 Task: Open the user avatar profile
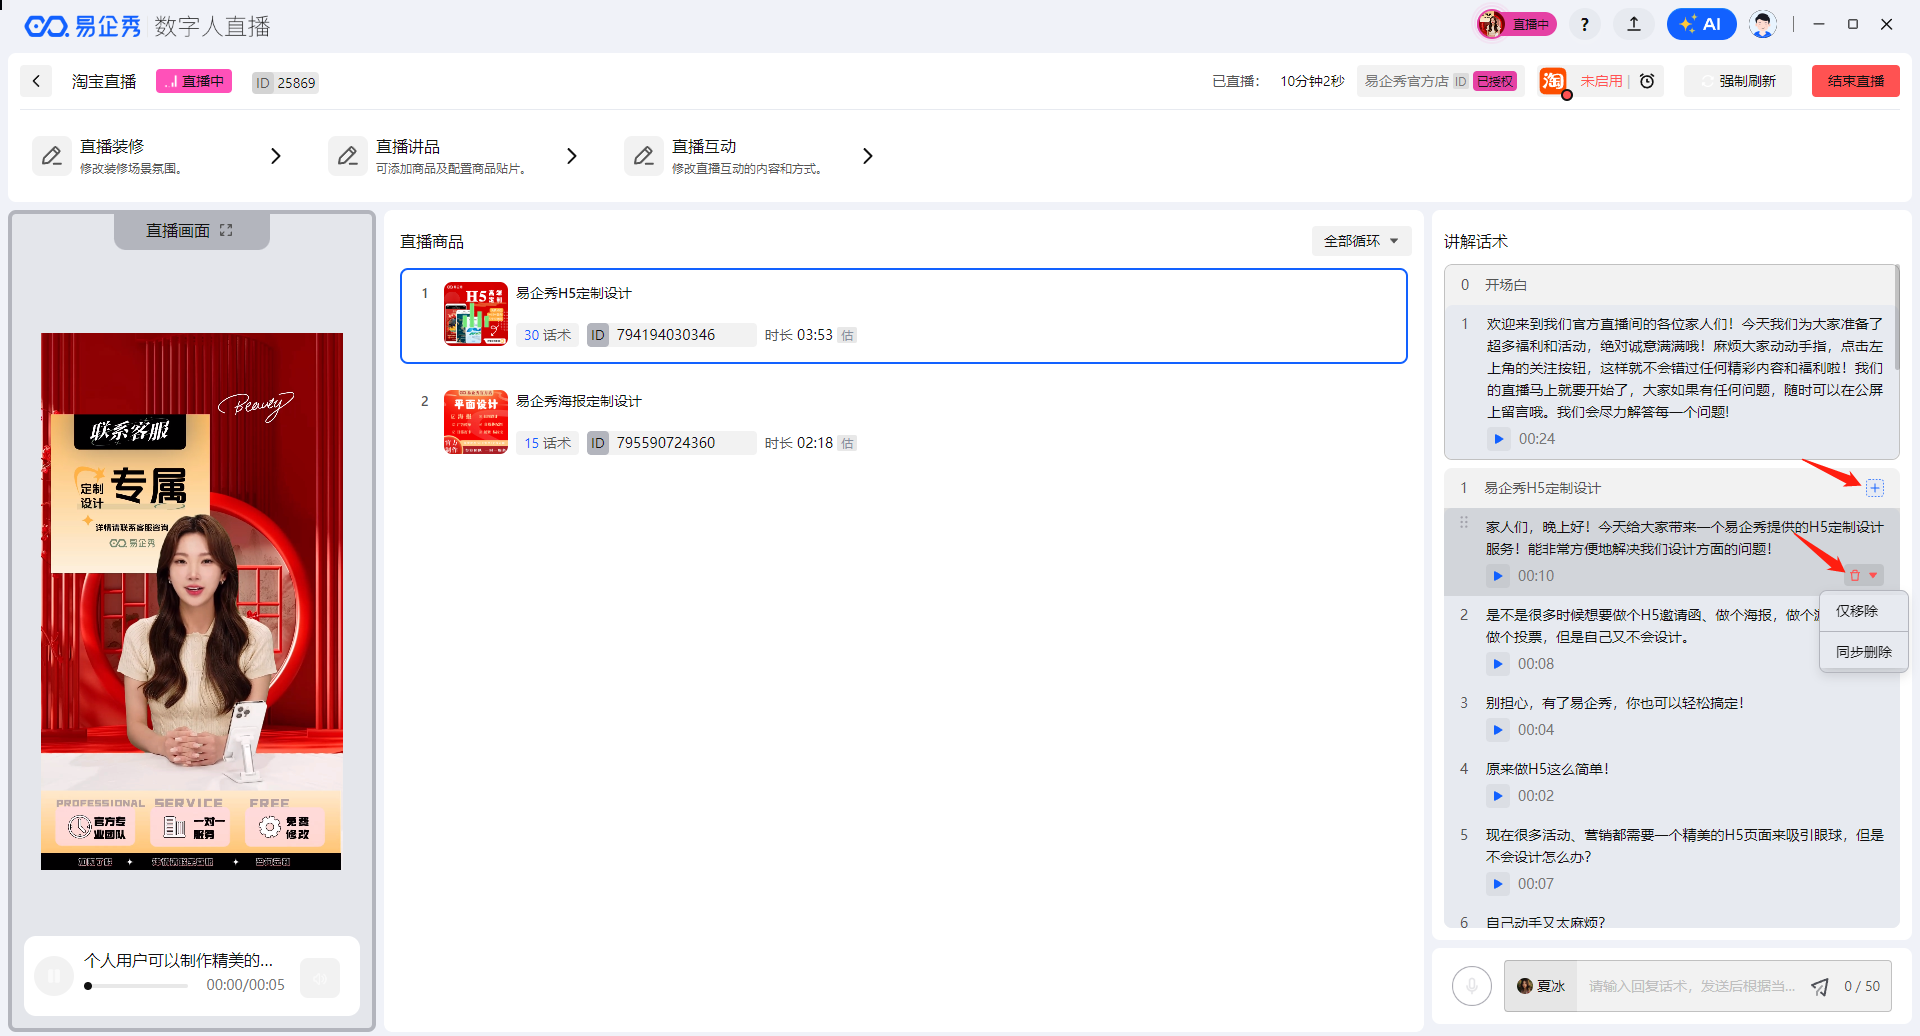(1763, 24)
